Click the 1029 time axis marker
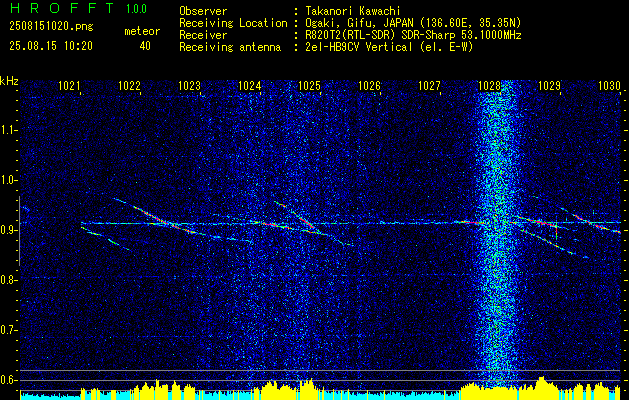Viewport: 629px width, 400px height. (x=549, y=85)
